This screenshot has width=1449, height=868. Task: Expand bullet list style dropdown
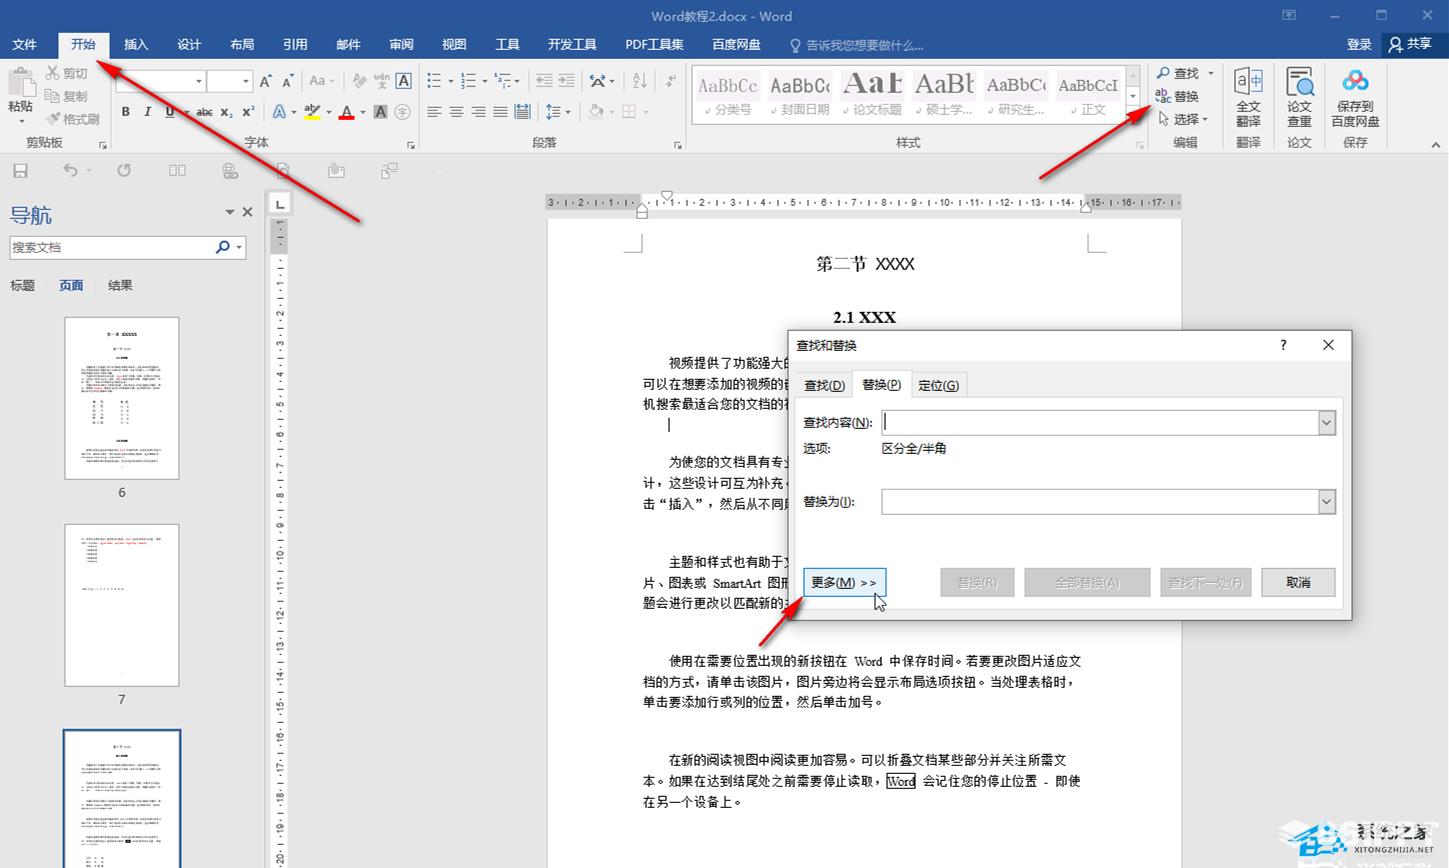click(x=450, y=81)
